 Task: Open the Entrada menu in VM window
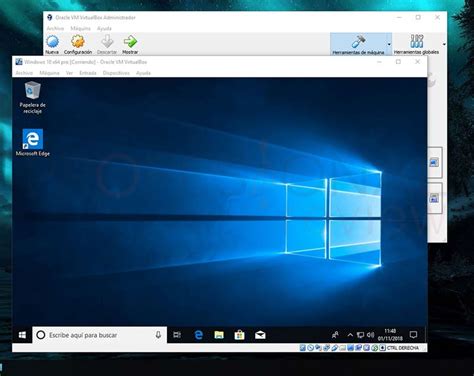tap(88, 73)
